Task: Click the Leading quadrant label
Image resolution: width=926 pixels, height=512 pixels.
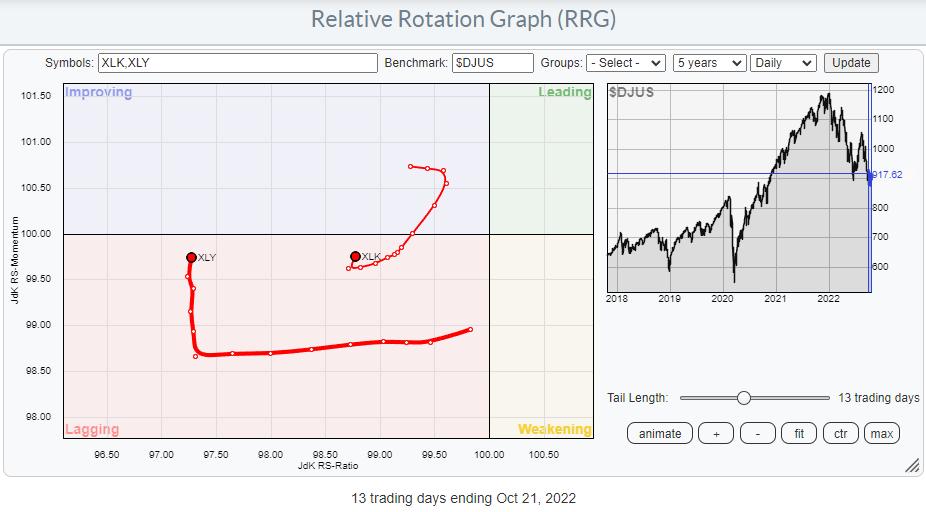Action: click(565, 93)
